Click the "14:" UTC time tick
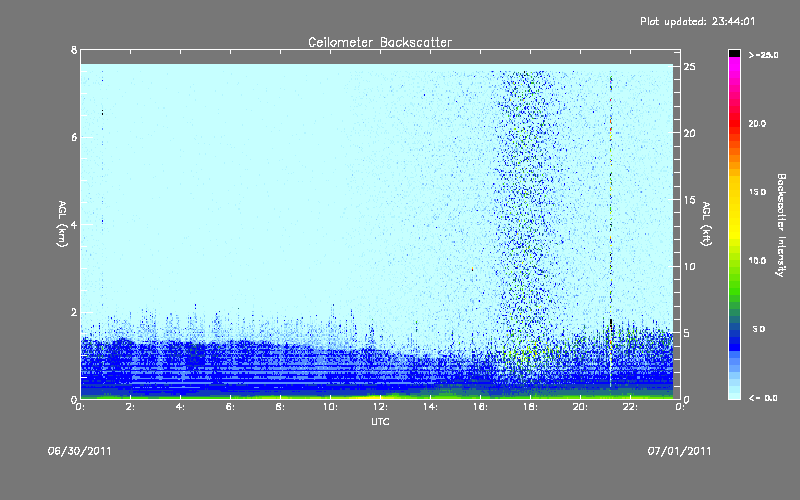 click(430, 407)
